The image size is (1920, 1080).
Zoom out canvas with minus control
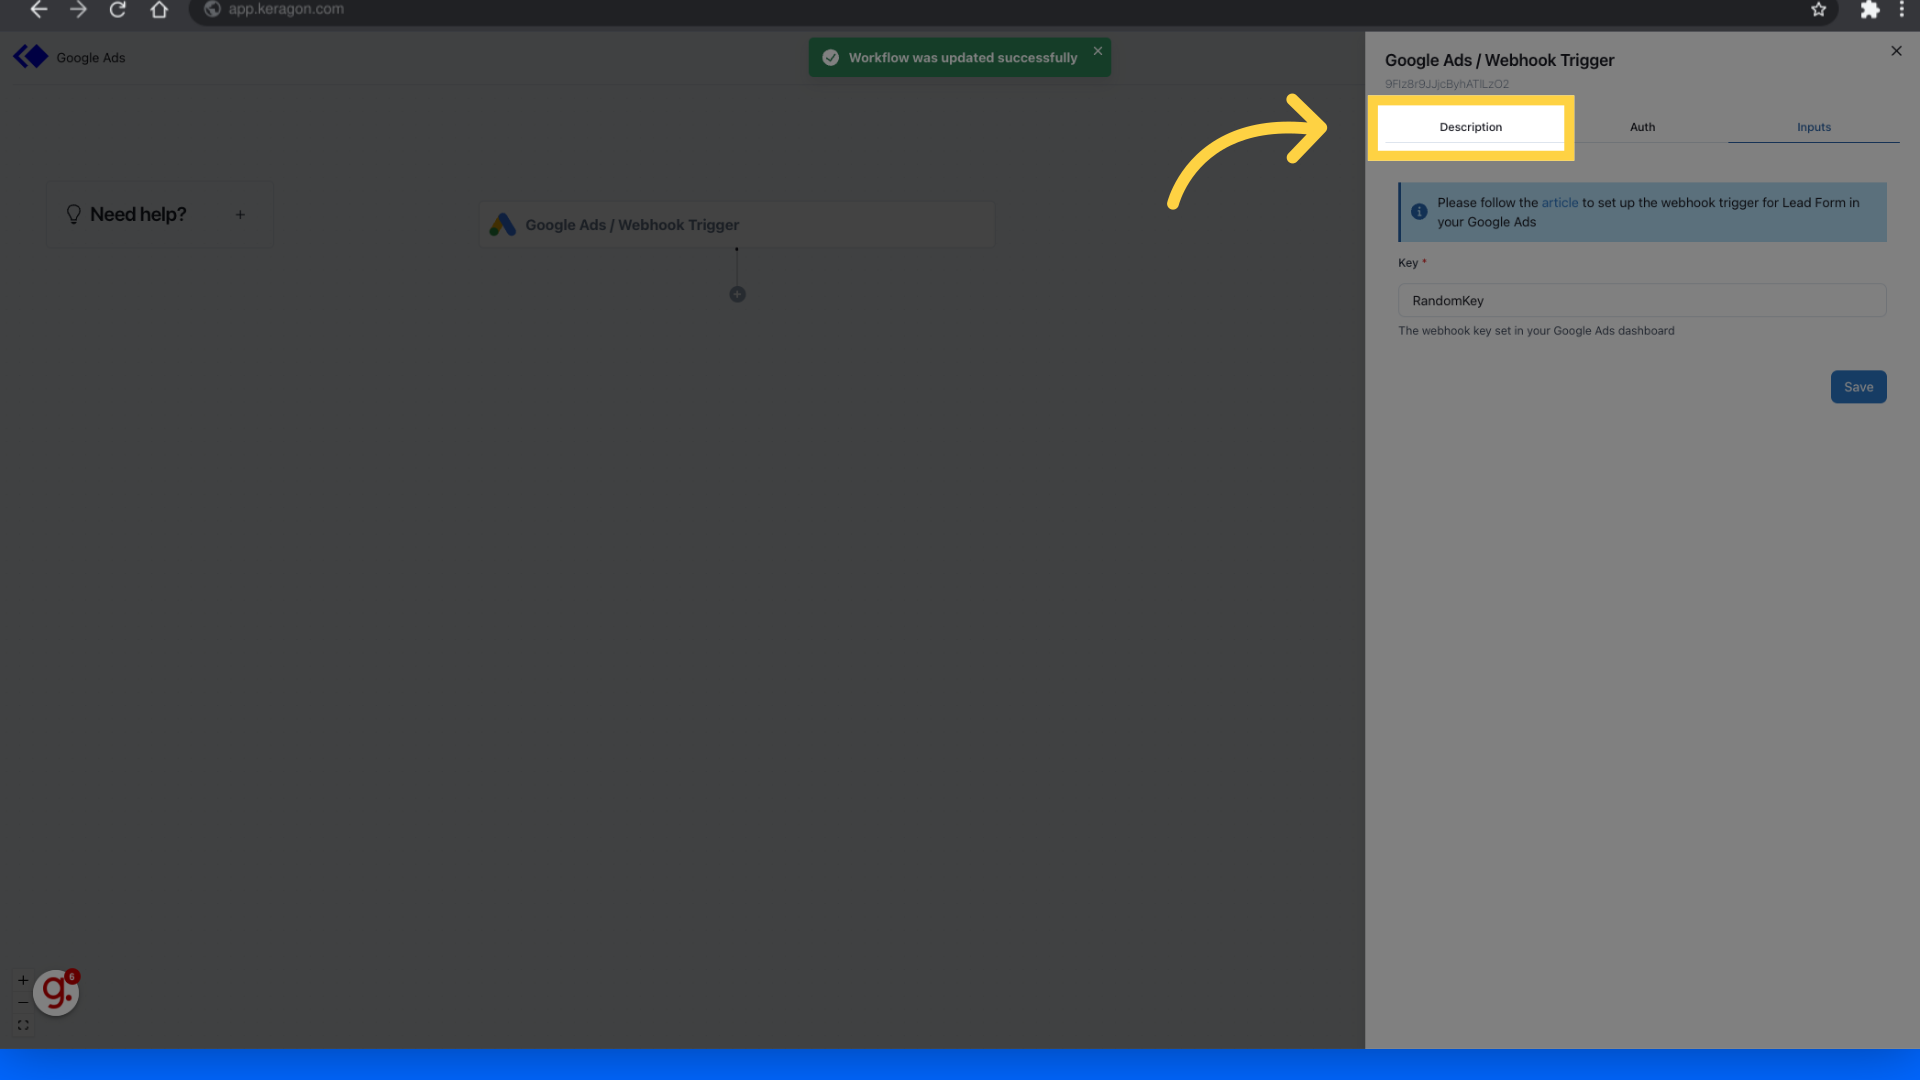click(23, 1002)
